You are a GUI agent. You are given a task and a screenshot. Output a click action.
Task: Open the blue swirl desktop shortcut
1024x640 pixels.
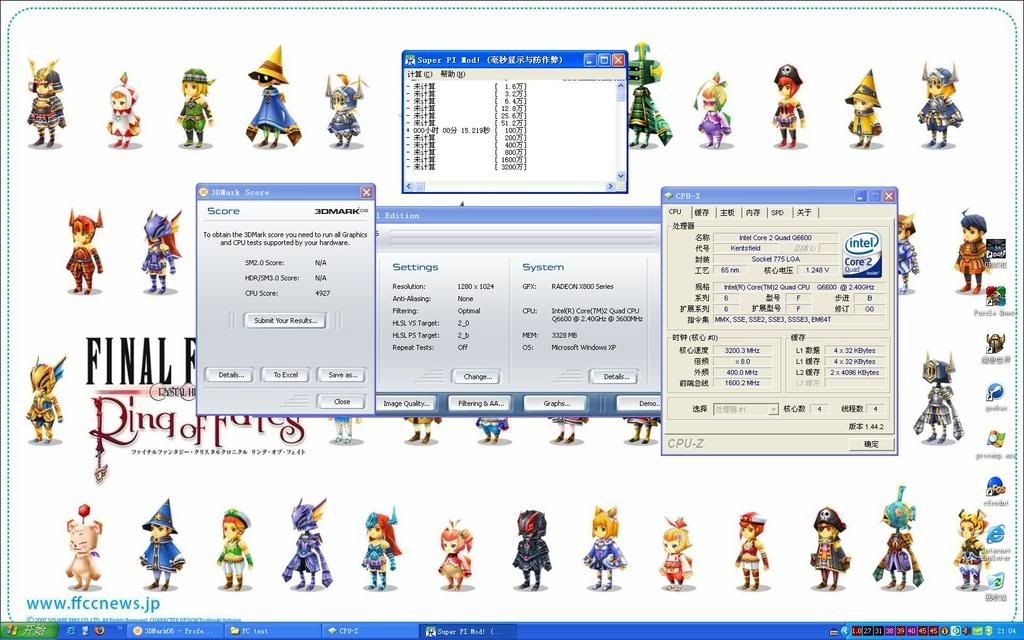tap(995, 392)
